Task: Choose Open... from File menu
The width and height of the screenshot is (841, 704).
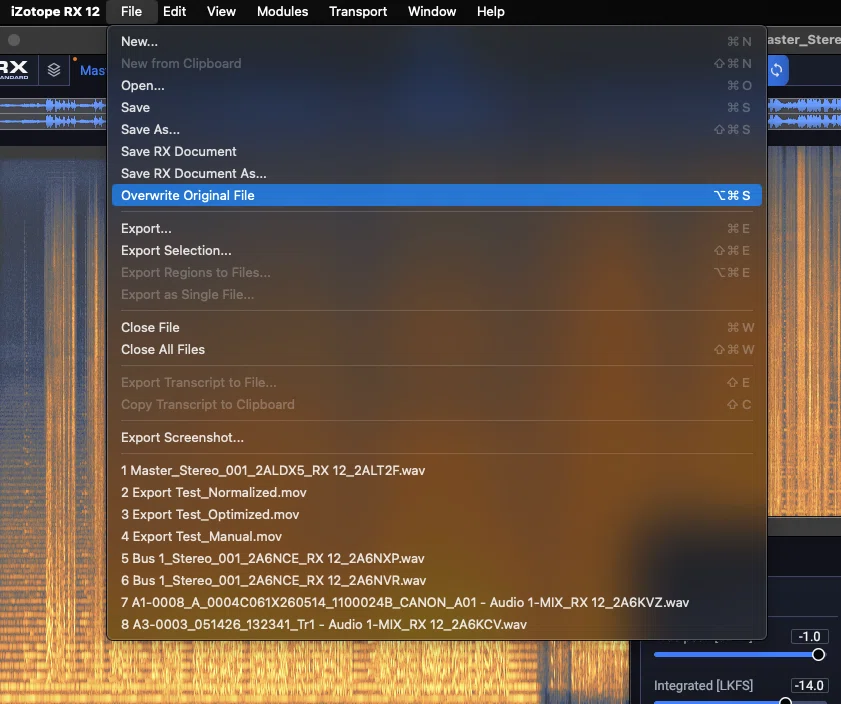Action: pos(437,85)
